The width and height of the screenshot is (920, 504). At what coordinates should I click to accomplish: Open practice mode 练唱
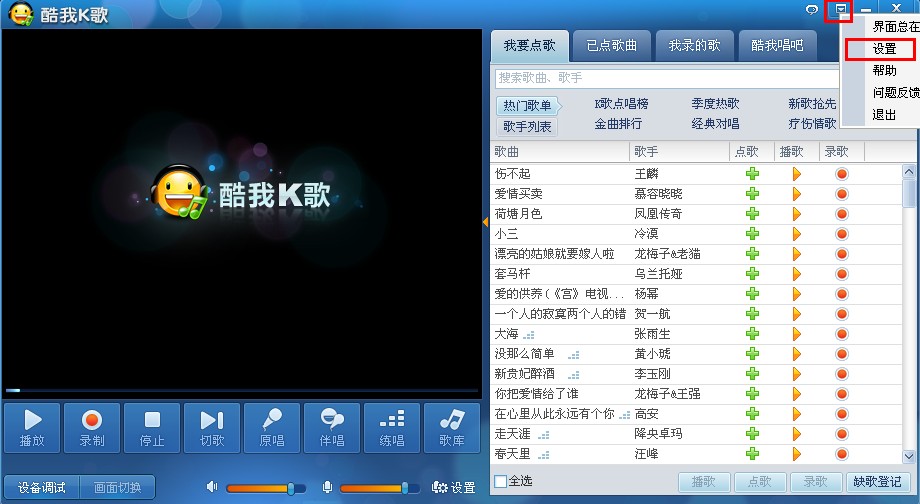[392, 428]
